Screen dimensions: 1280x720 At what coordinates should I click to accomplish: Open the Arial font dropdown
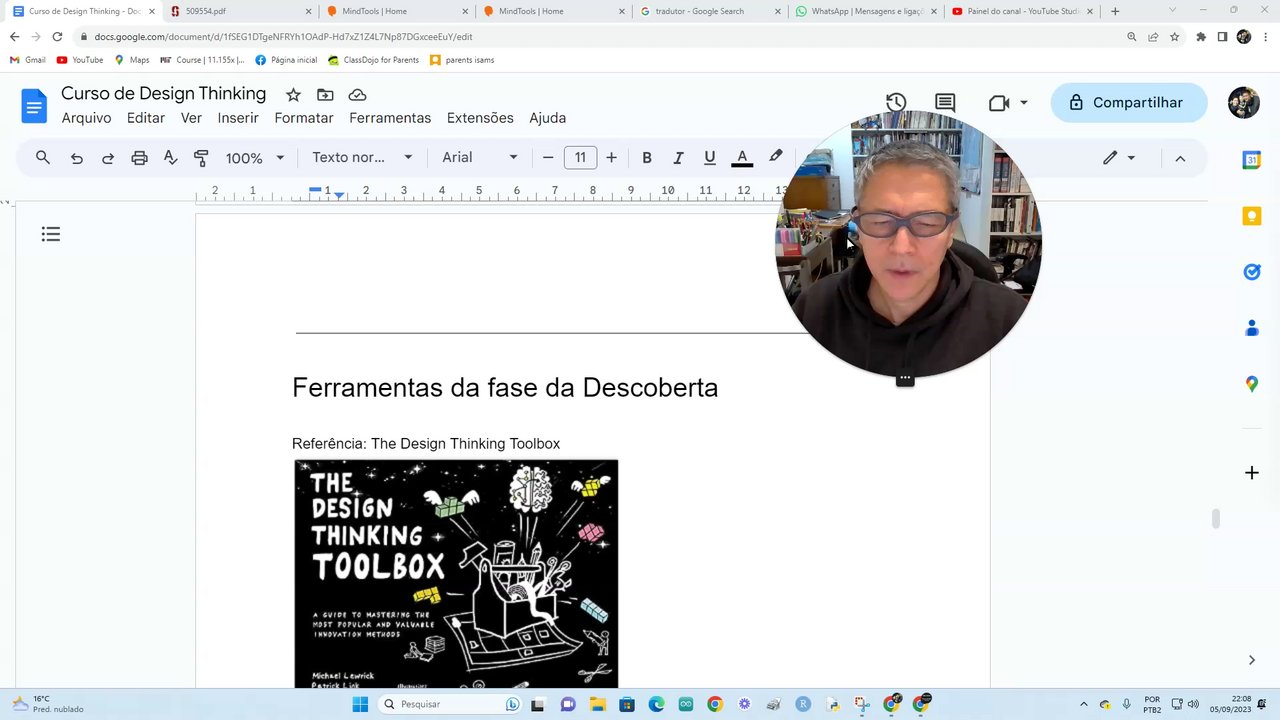pos(480,158)
